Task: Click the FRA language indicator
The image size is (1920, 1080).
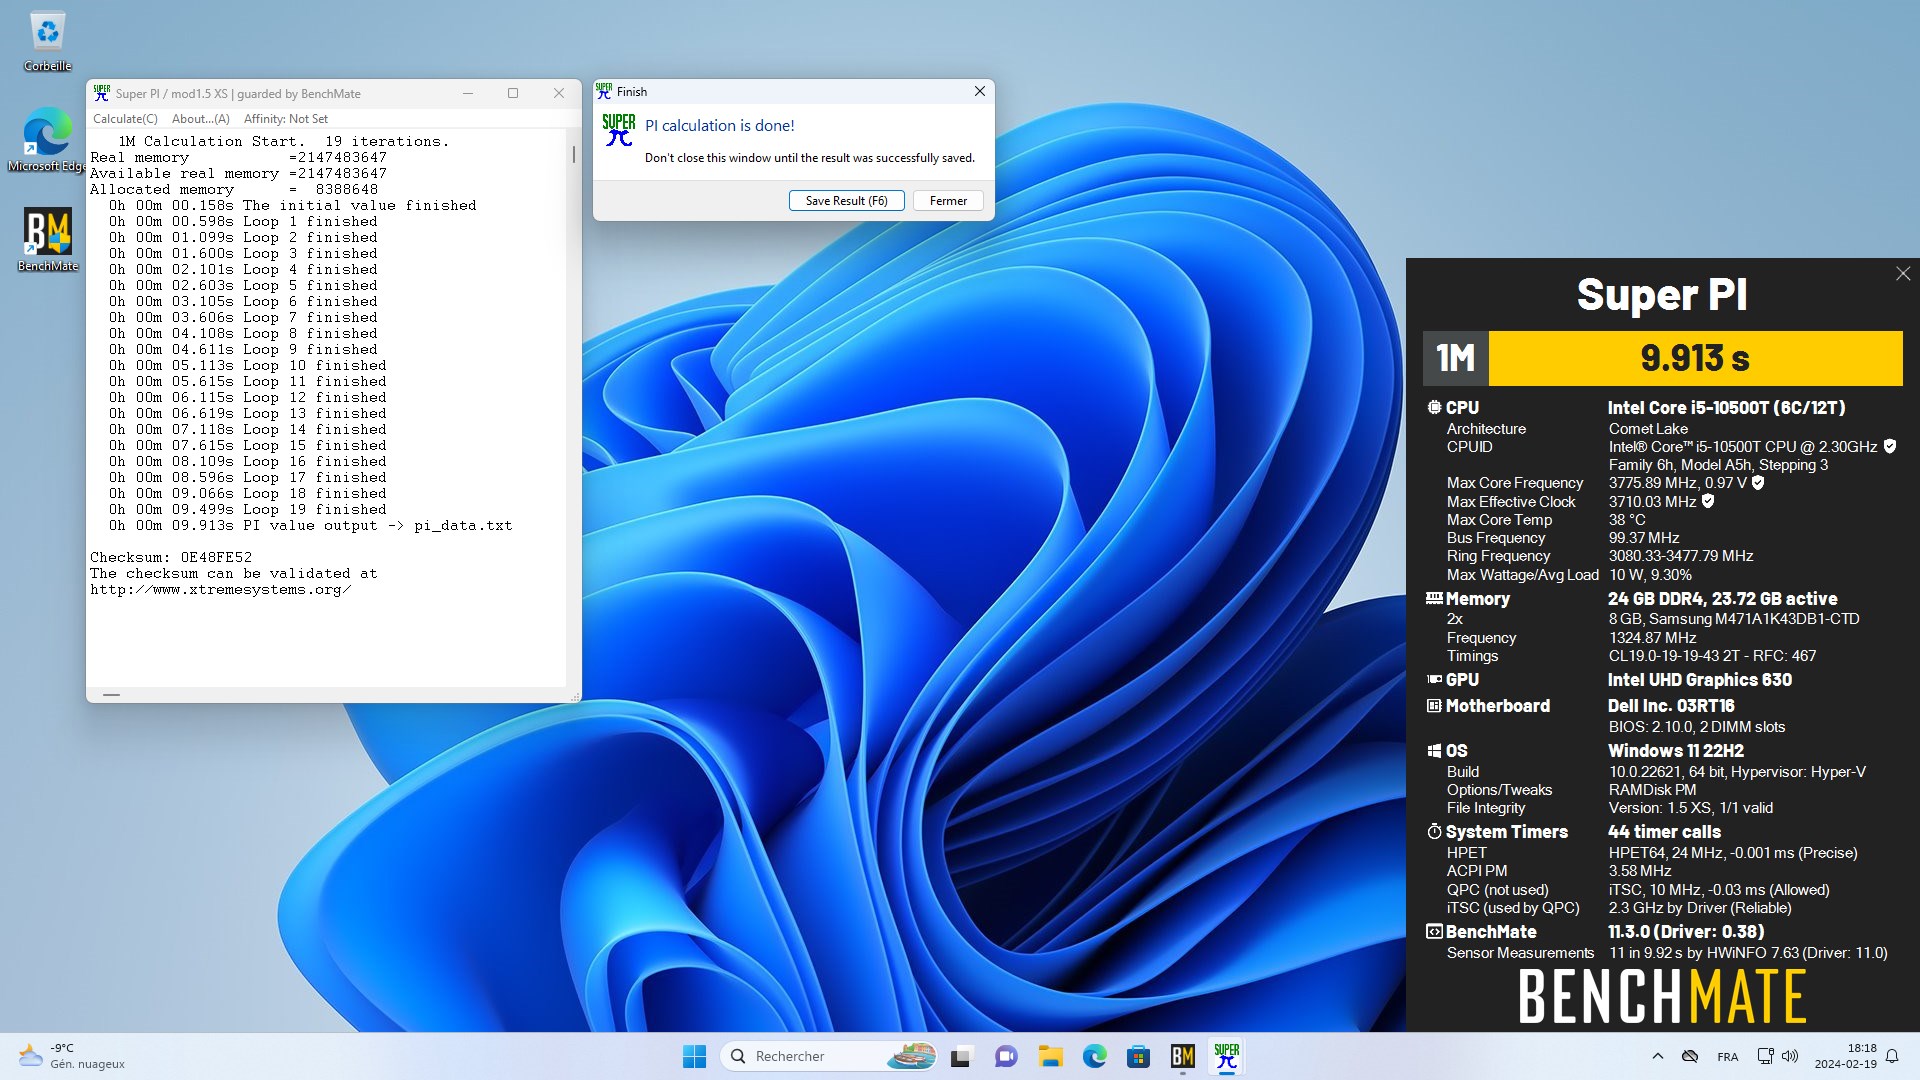Action: (1727, 1057)
